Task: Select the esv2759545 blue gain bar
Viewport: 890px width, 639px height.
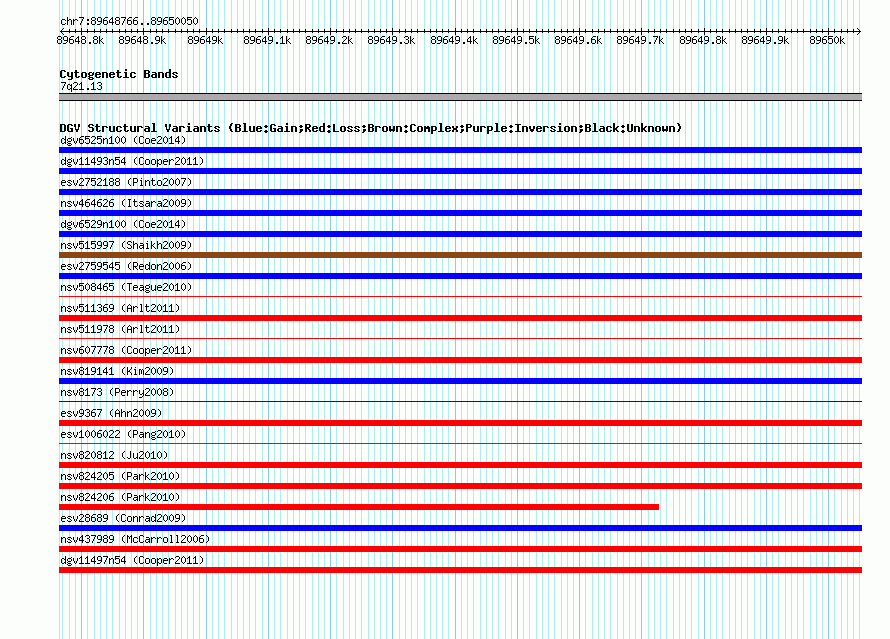Action: click(460, 276)
